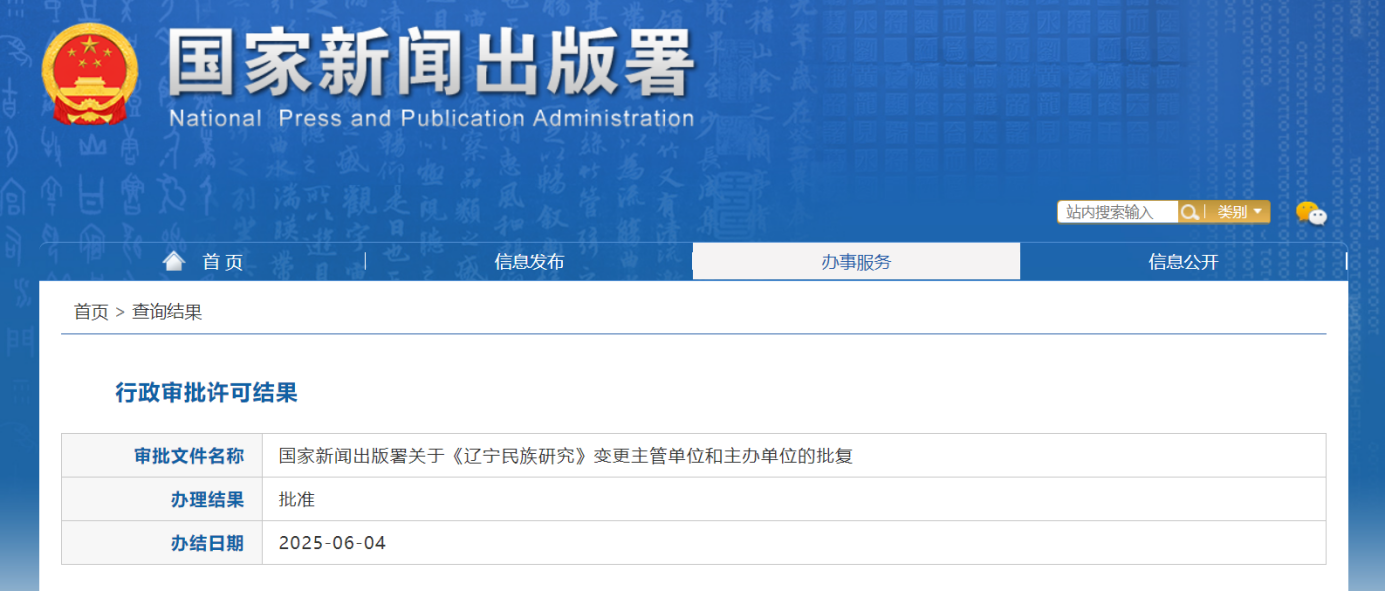Viewport: 1385px width, 591px height.
Task: Click the 审批文件名称 row label
Action: 189,456
